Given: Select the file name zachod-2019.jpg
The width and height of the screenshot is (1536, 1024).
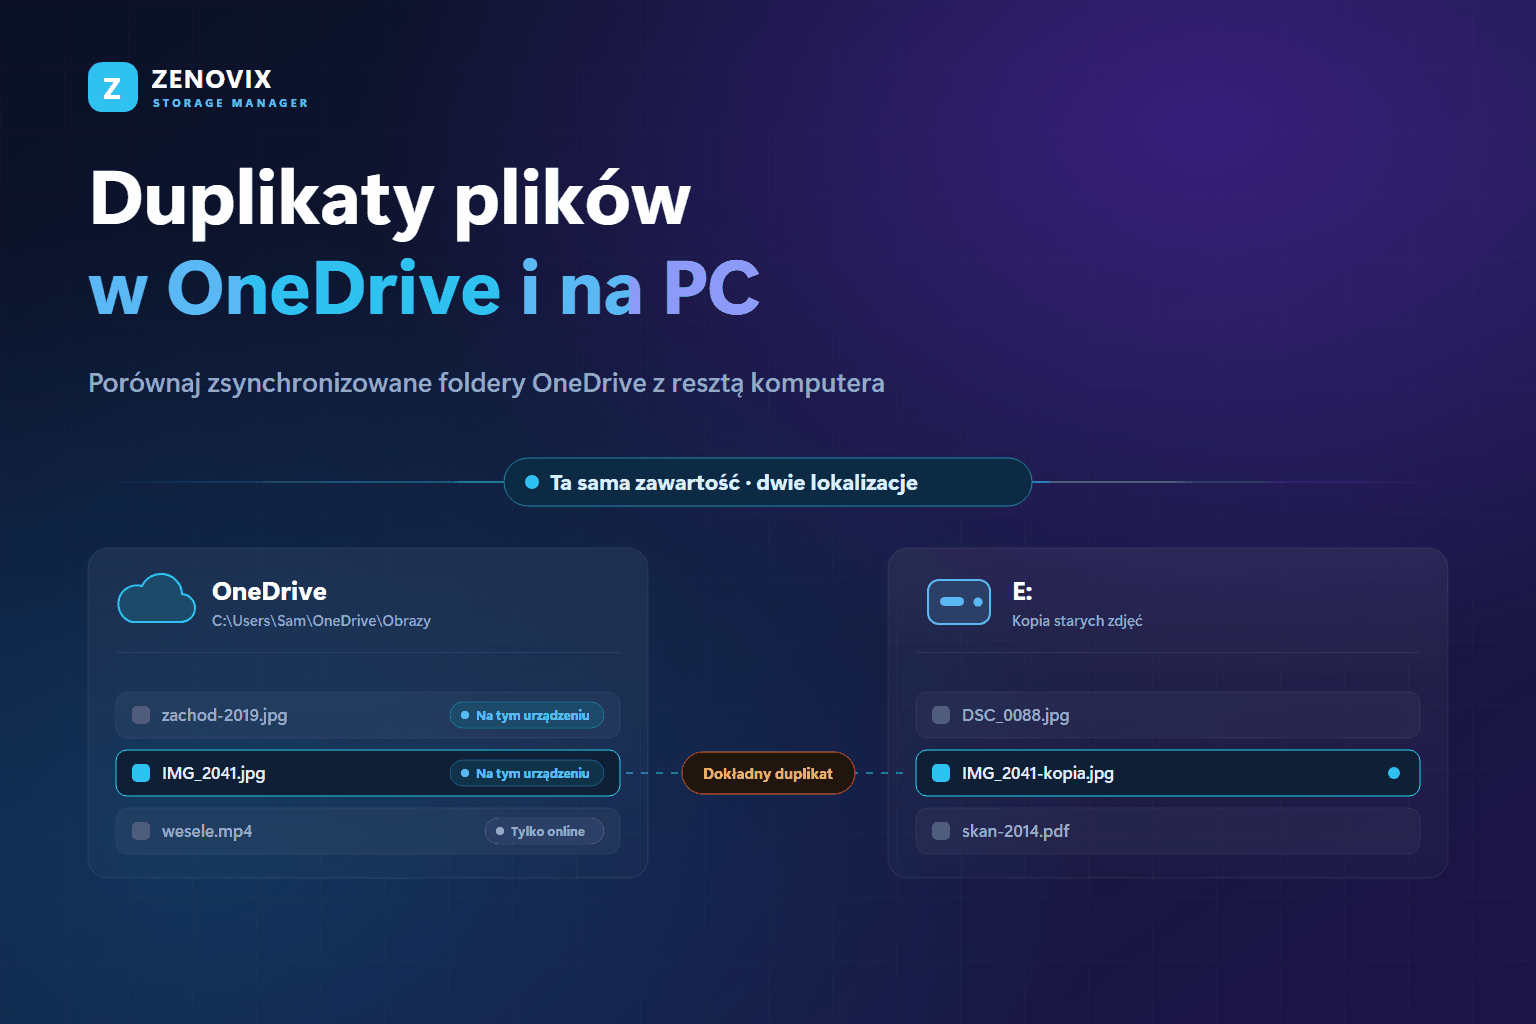Looking at the screenshot, I should 225,715.
